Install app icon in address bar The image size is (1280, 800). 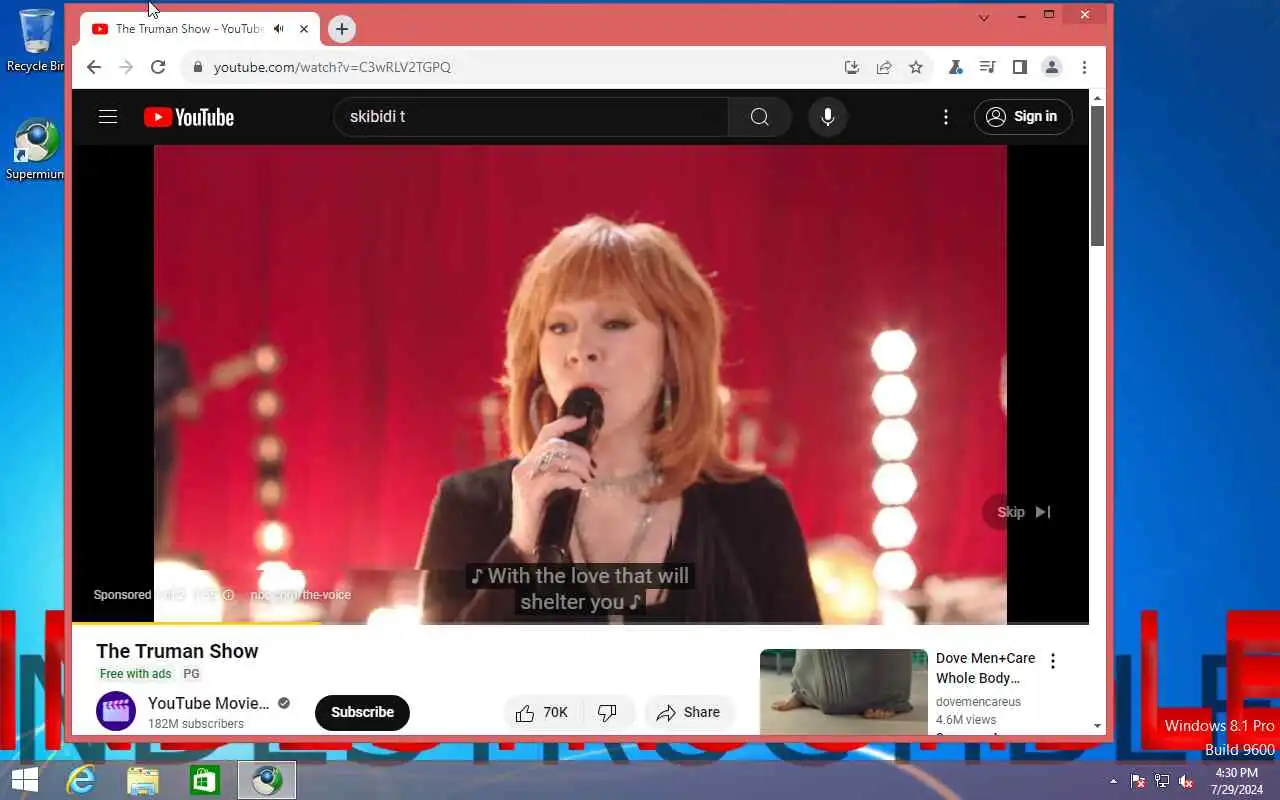click(x=852, y=67)
